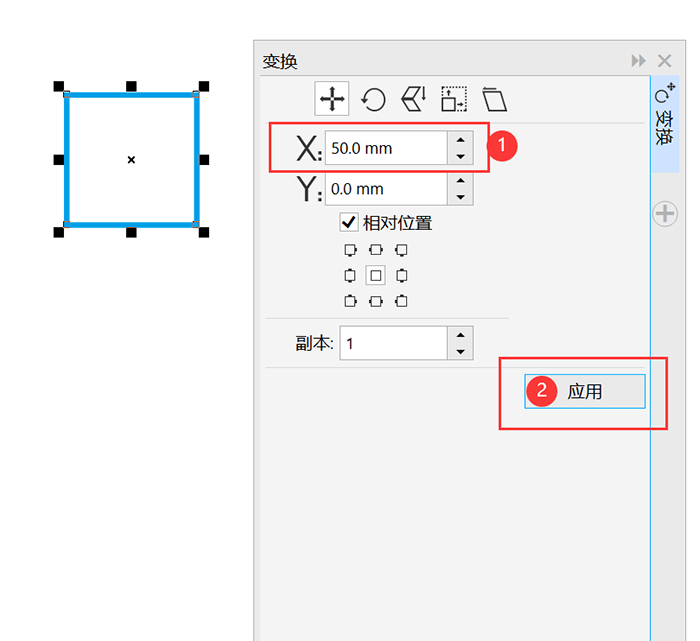
Task: Pick the bottom-right anchor point
Action: [401, 300]
